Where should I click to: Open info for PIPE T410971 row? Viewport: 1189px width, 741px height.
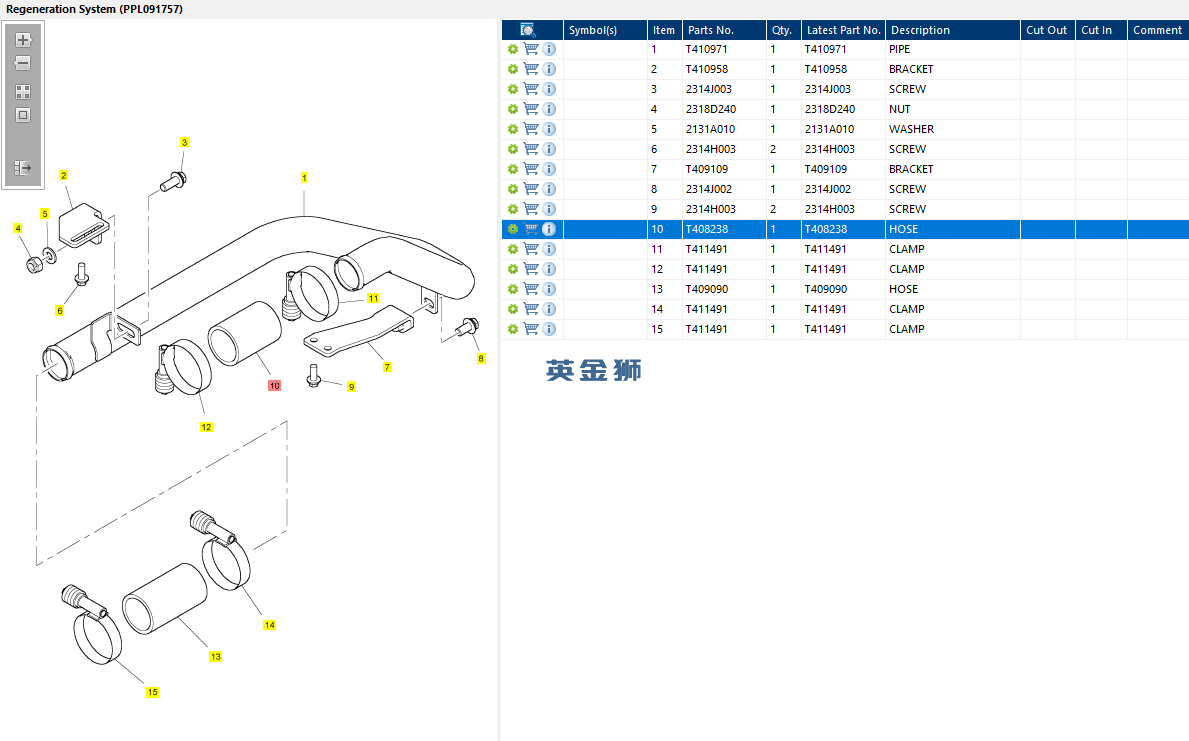pyautogui.click(x=549, y=49)
